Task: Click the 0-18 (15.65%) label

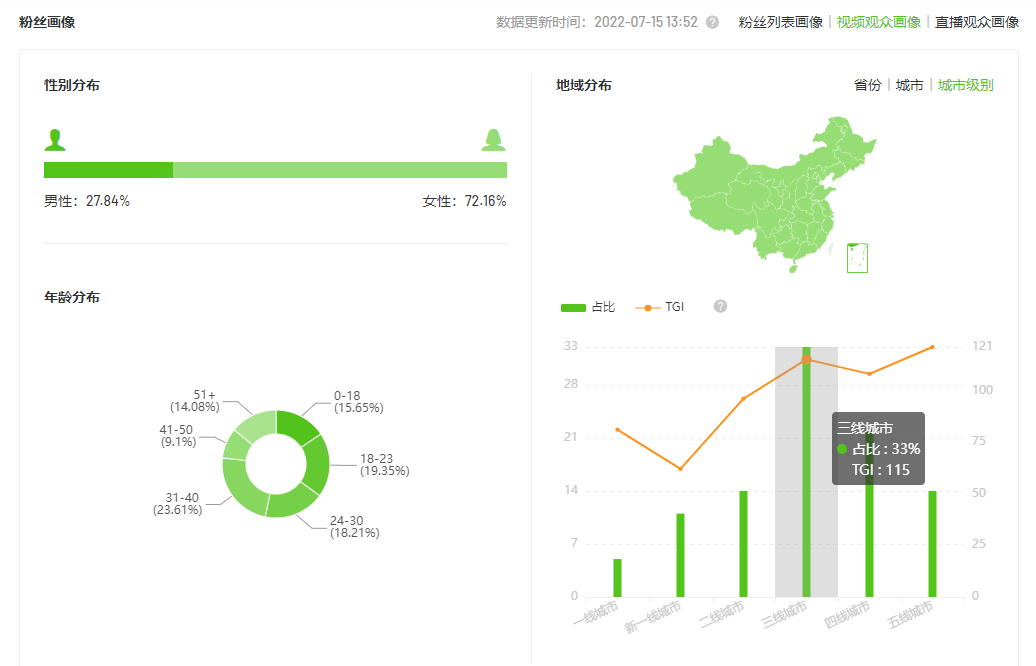Action: pos(359,402)
